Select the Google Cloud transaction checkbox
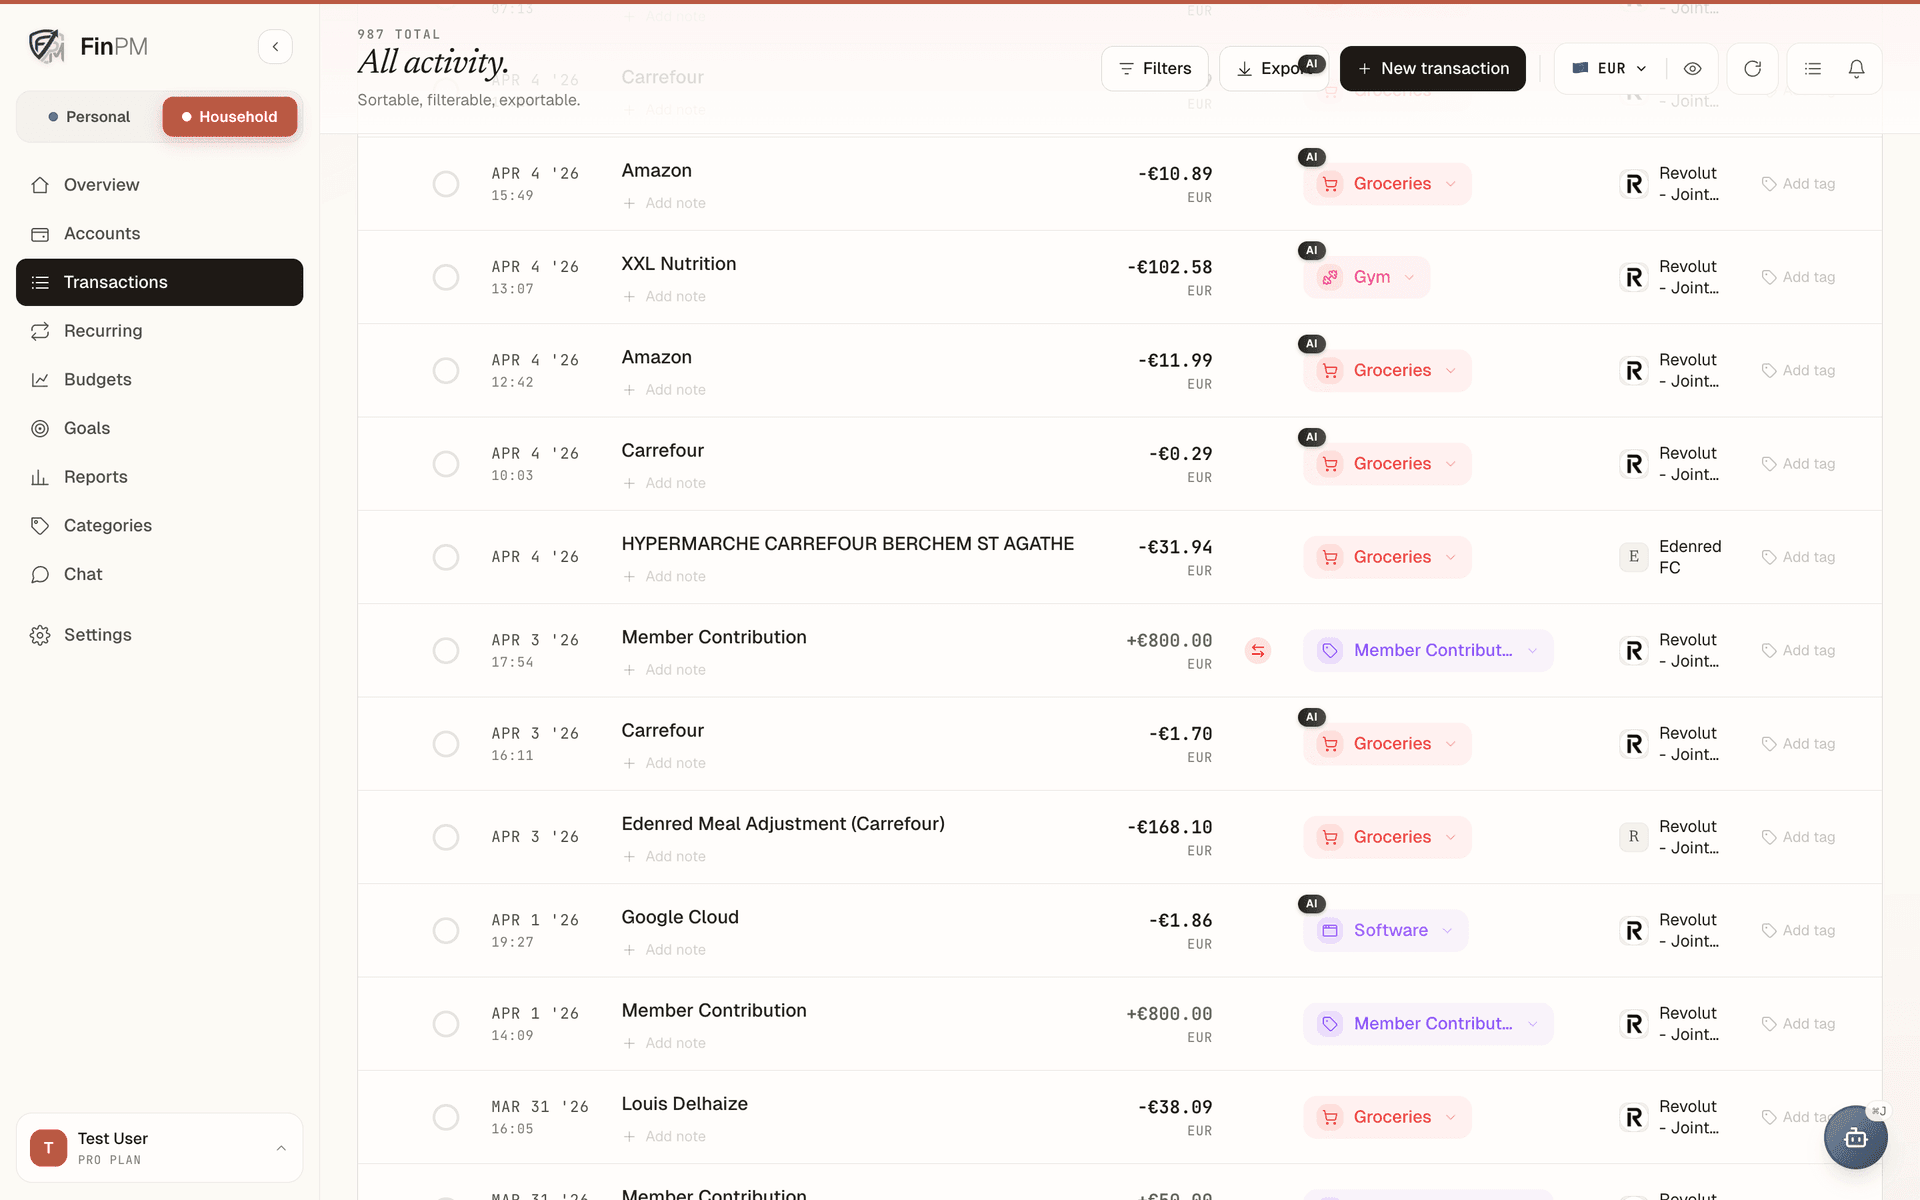The height and width of the screenshot is (1200, 1920). (x=446, y=931)
